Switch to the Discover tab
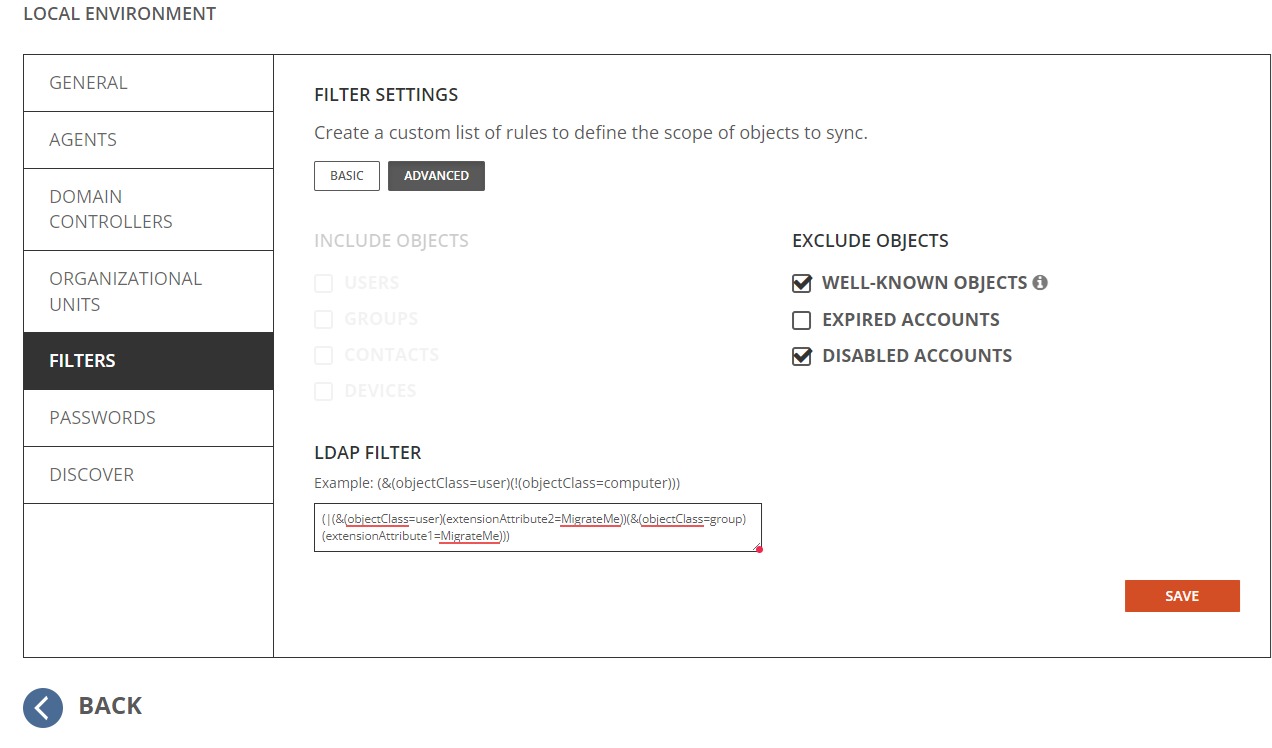 148,475
